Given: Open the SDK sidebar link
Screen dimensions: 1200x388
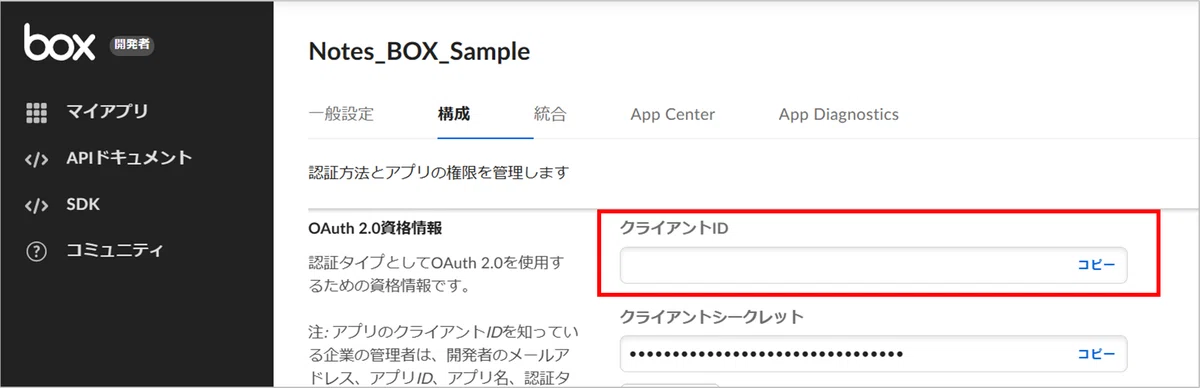Looking at the screenshot, I should (83, 205).
